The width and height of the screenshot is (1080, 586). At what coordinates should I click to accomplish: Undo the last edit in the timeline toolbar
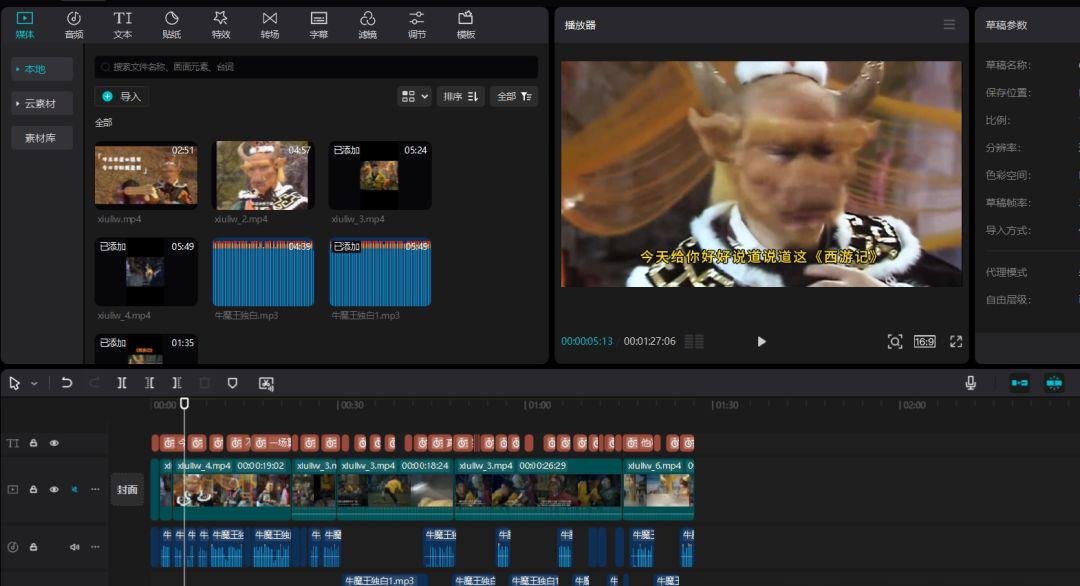[67, 383]
